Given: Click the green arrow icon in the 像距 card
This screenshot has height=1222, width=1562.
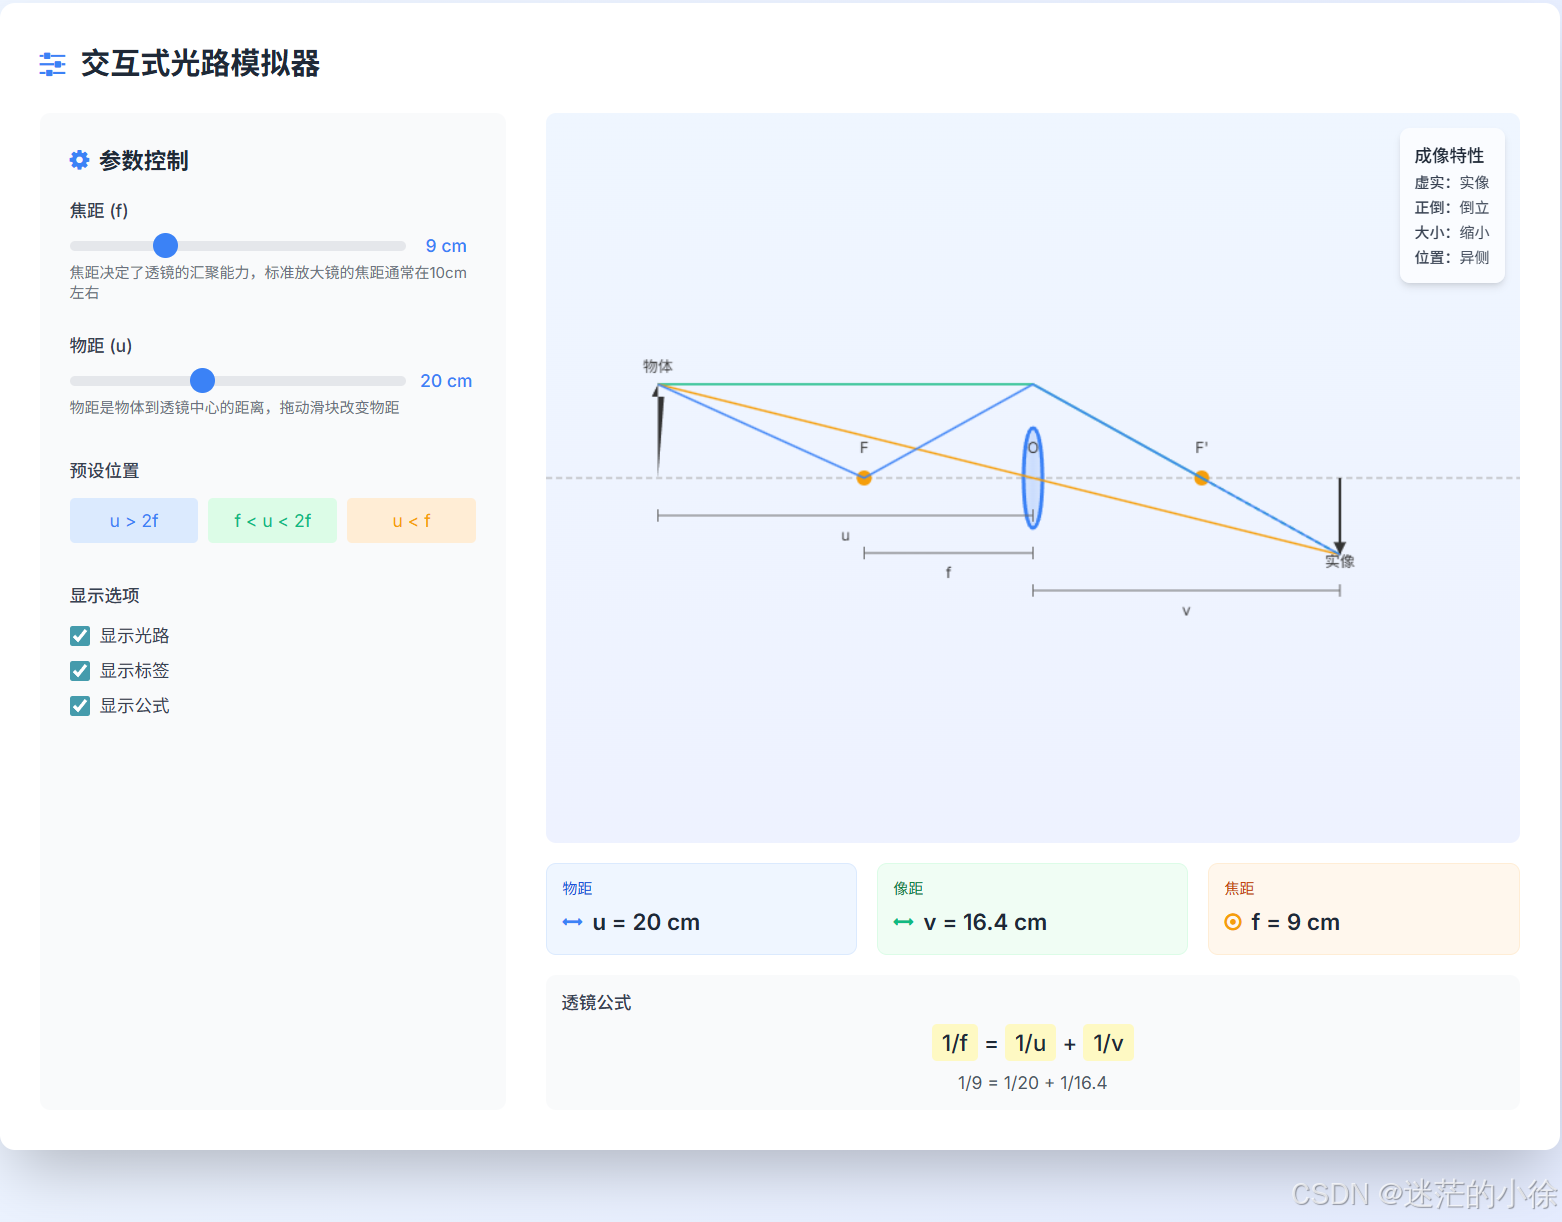Looking at the screenshot, I should [902, 922].
